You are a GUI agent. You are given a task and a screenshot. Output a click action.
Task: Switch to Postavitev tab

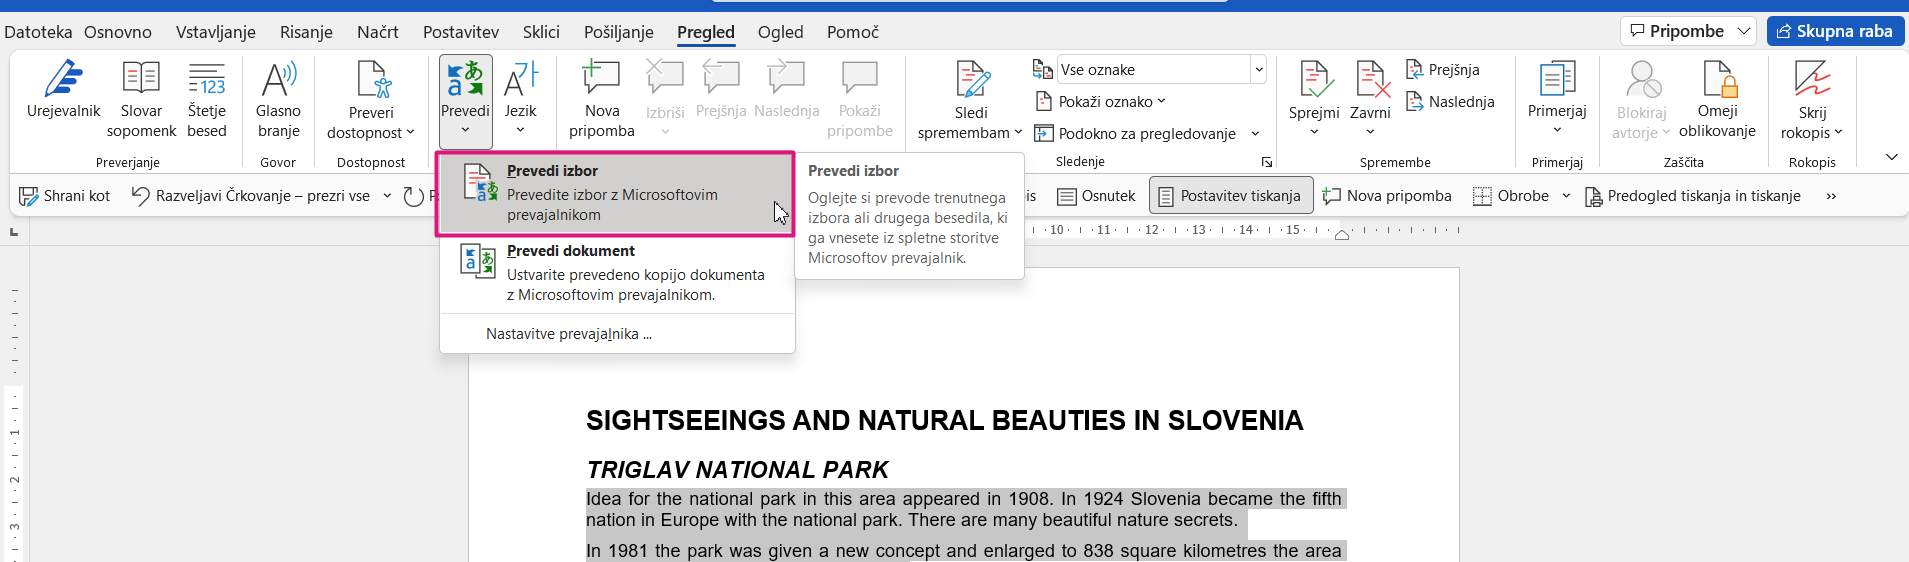point(461,32)
